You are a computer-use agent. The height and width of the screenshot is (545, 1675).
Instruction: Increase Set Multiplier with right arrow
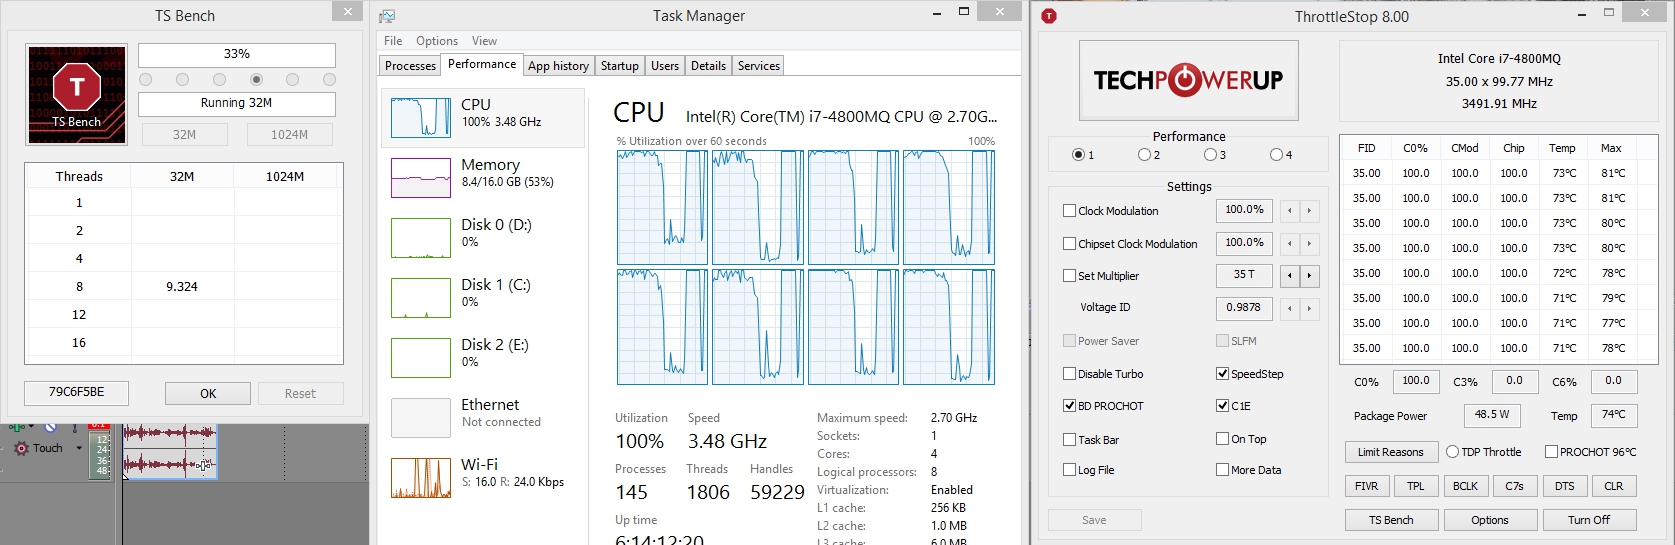click(1309, 275)
